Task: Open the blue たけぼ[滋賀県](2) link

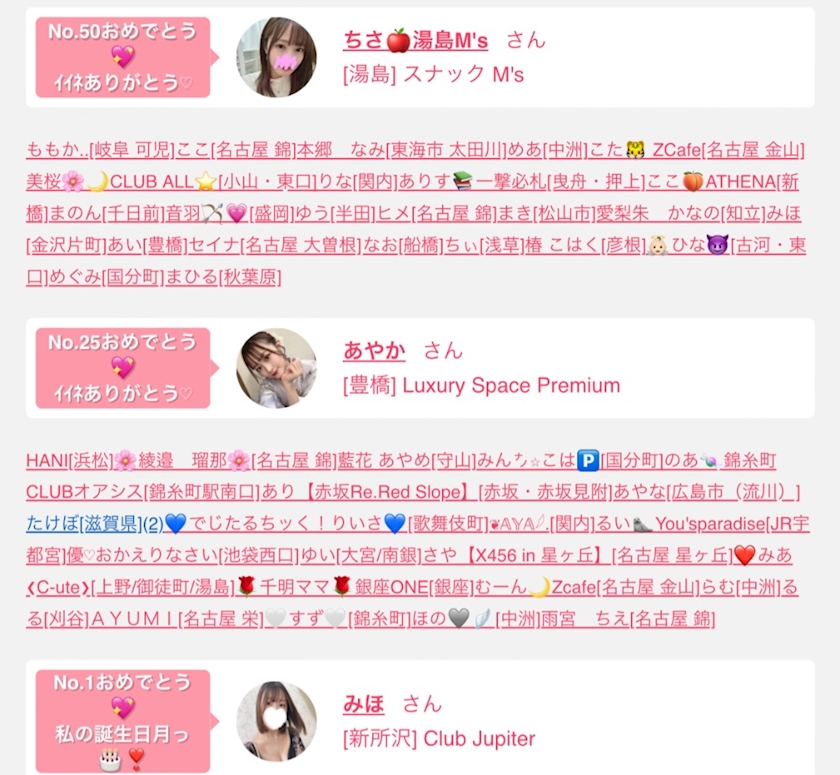Action: pyautogui.click(x=95, y=523)
